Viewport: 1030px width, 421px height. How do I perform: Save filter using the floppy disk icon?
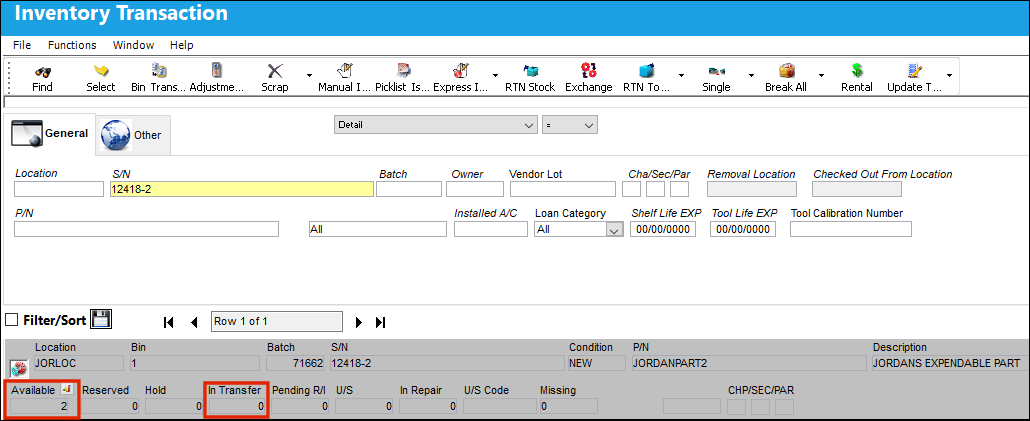point(101,320)
